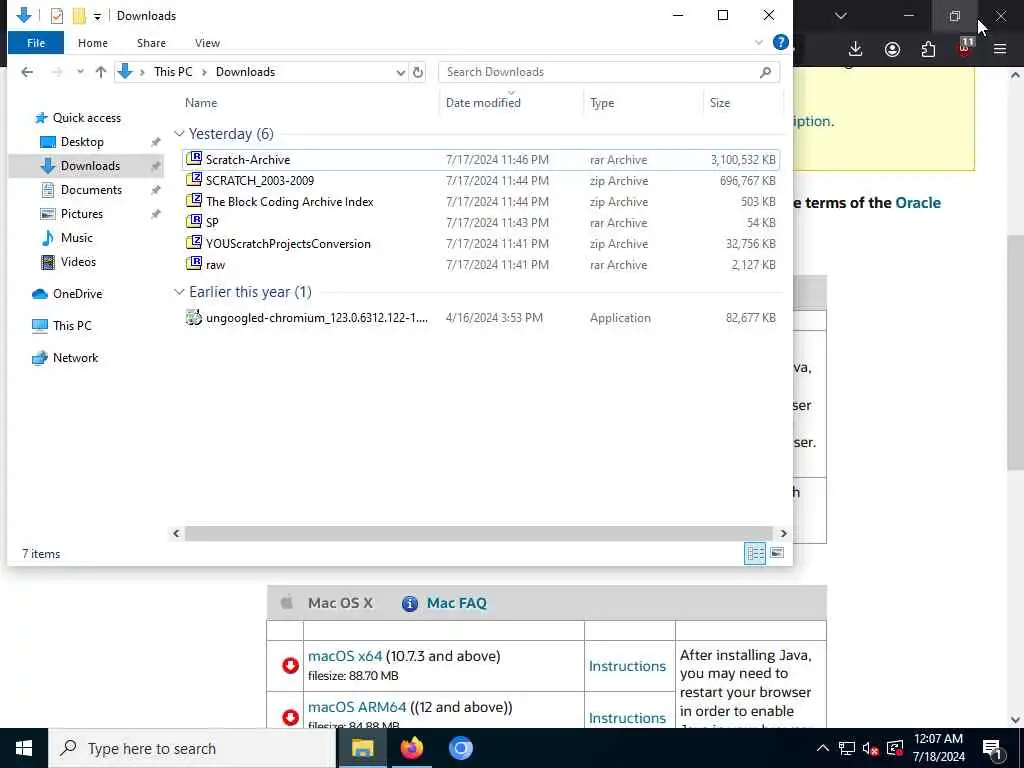This screenshot has height=768, width=1024.
Task: Open Firefox extensions puzzle icon
Action: (x=928, y=49)
